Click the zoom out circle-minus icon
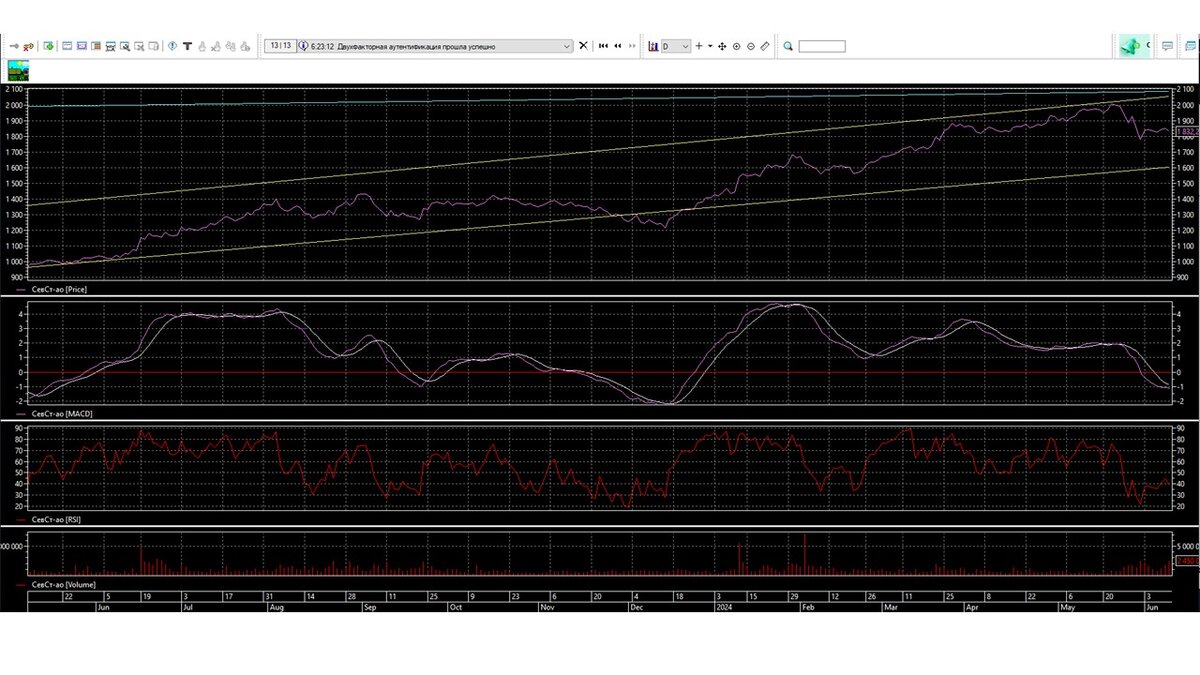 click(x=751, y=46)
